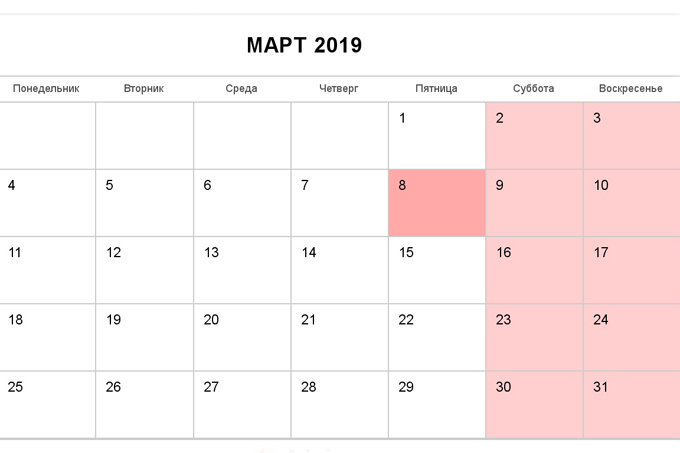This screenshot has width=680, height=453.
Task: Click the Четверг column header
Action: tap(339, 88)
